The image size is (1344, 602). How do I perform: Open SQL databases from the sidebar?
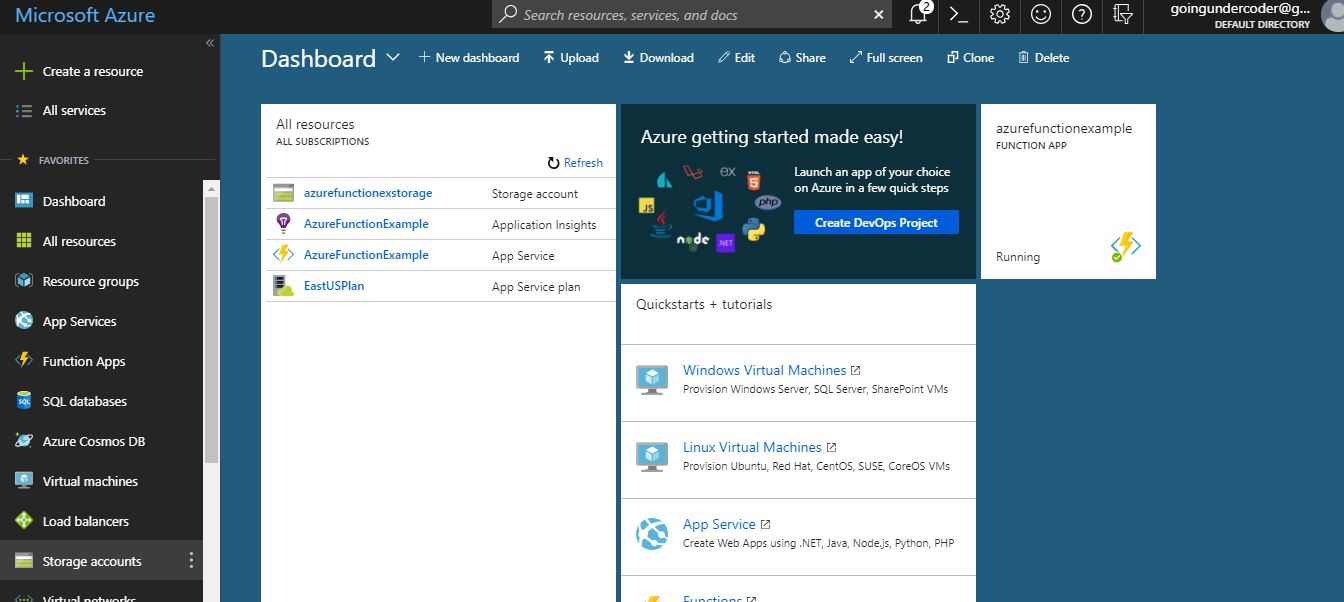tap(85, 401)
